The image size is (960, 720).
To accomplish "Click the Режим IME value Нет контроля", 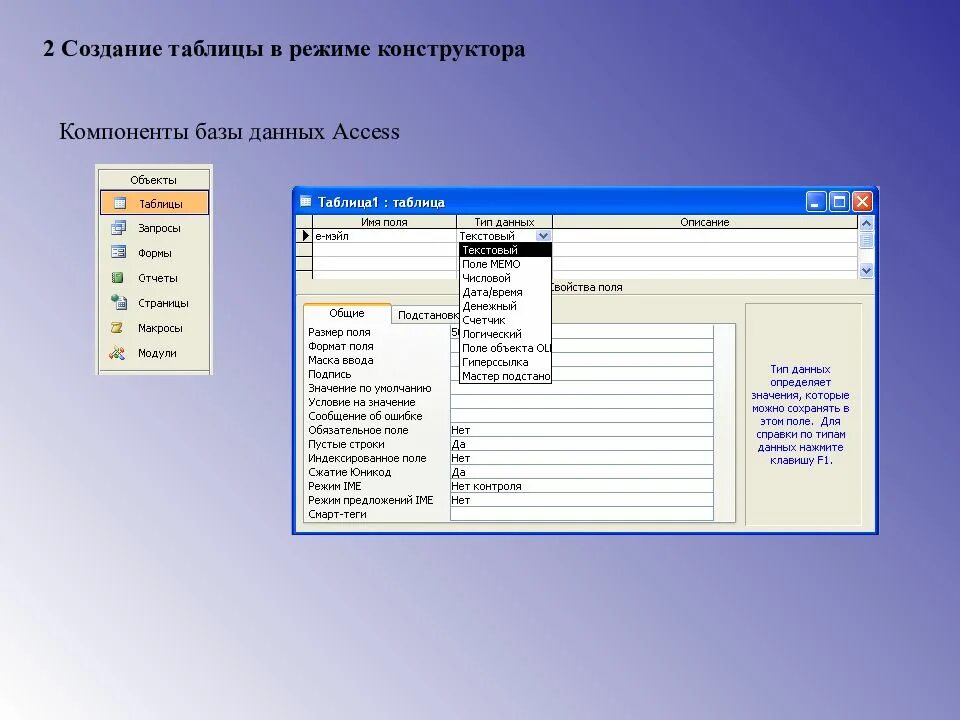I will [x=582, y=486].
